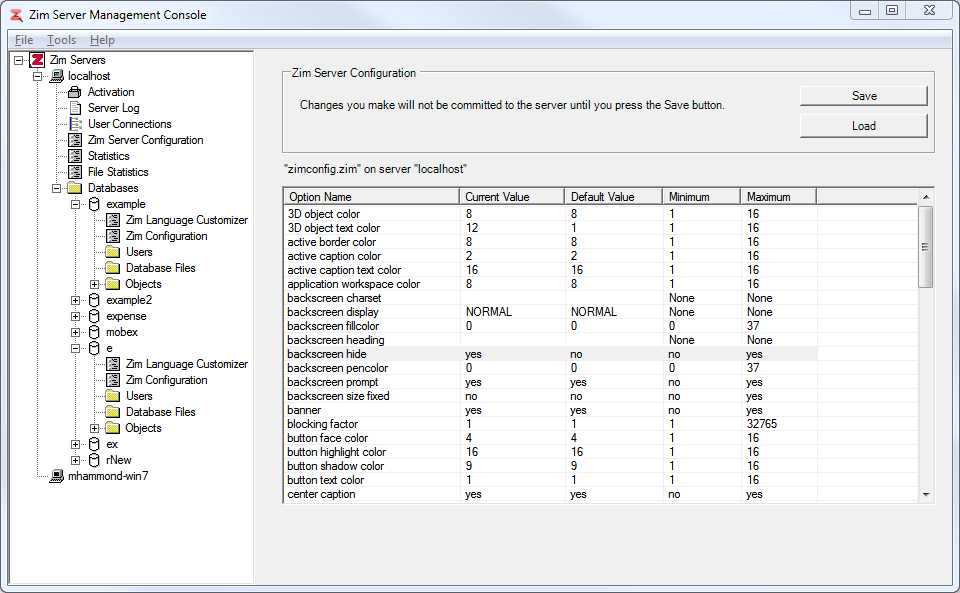Viewport: 960px width, 593px height.
Task: Click the ex database icon
Action: coord(94,444)
